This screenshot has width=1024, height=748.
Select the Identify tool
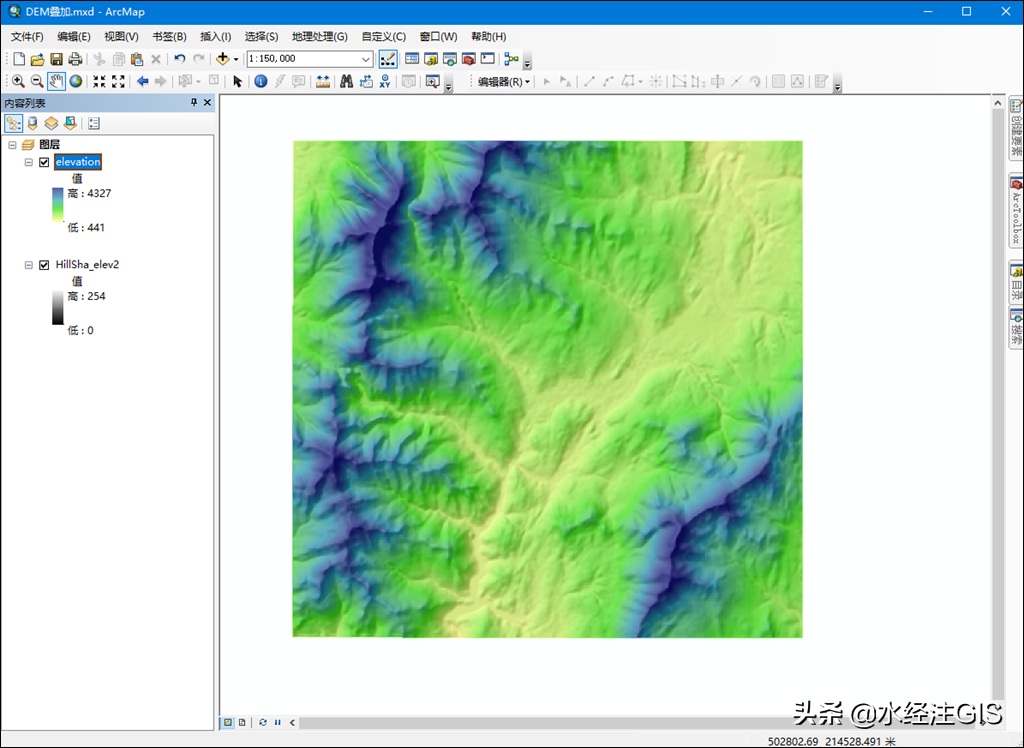[261, 81]
